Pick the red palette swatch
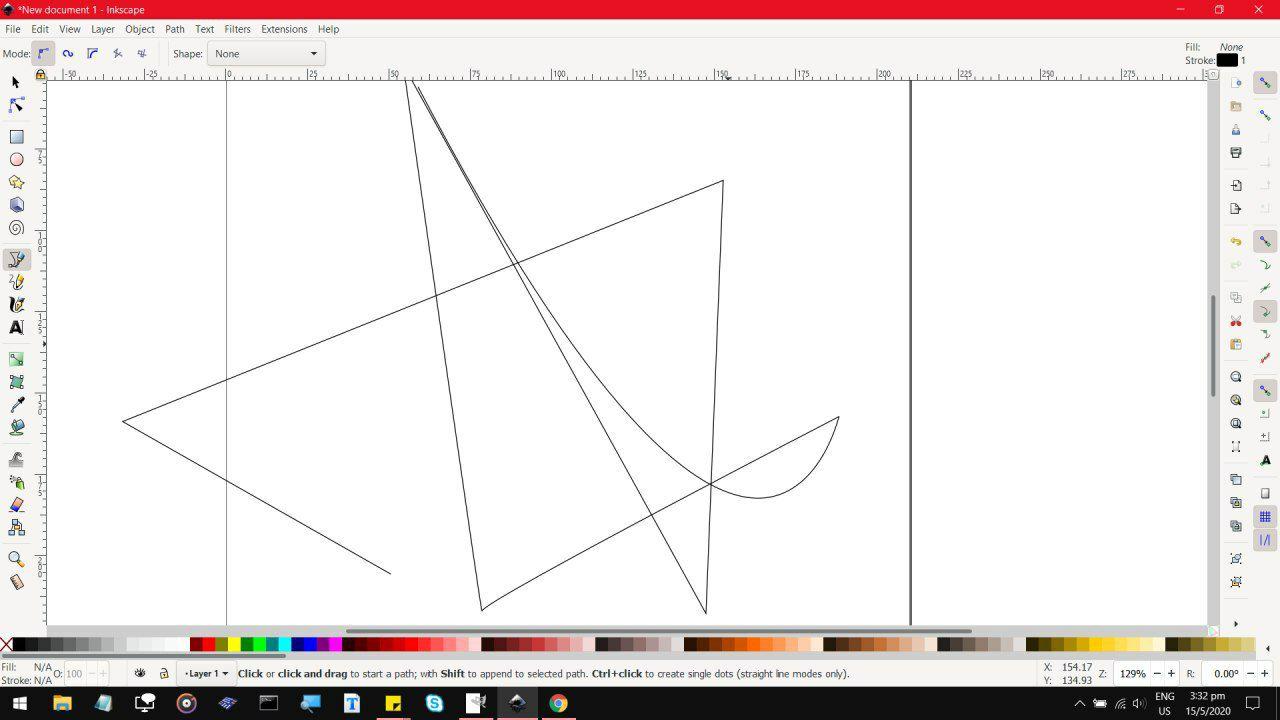Viewport: 1280px width, 720px height. (209, 645)
